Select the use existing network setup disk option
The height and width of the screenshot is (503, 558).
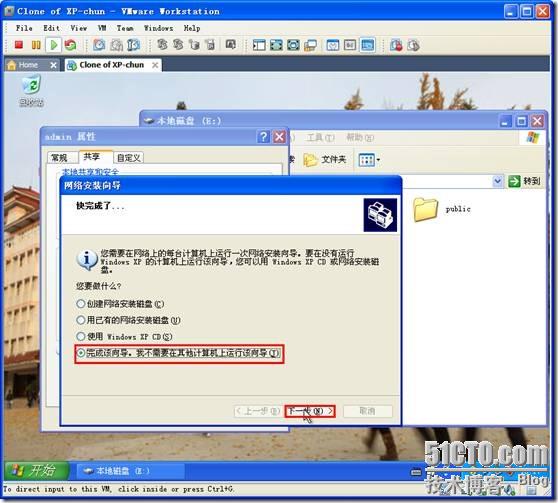point(128,320)
